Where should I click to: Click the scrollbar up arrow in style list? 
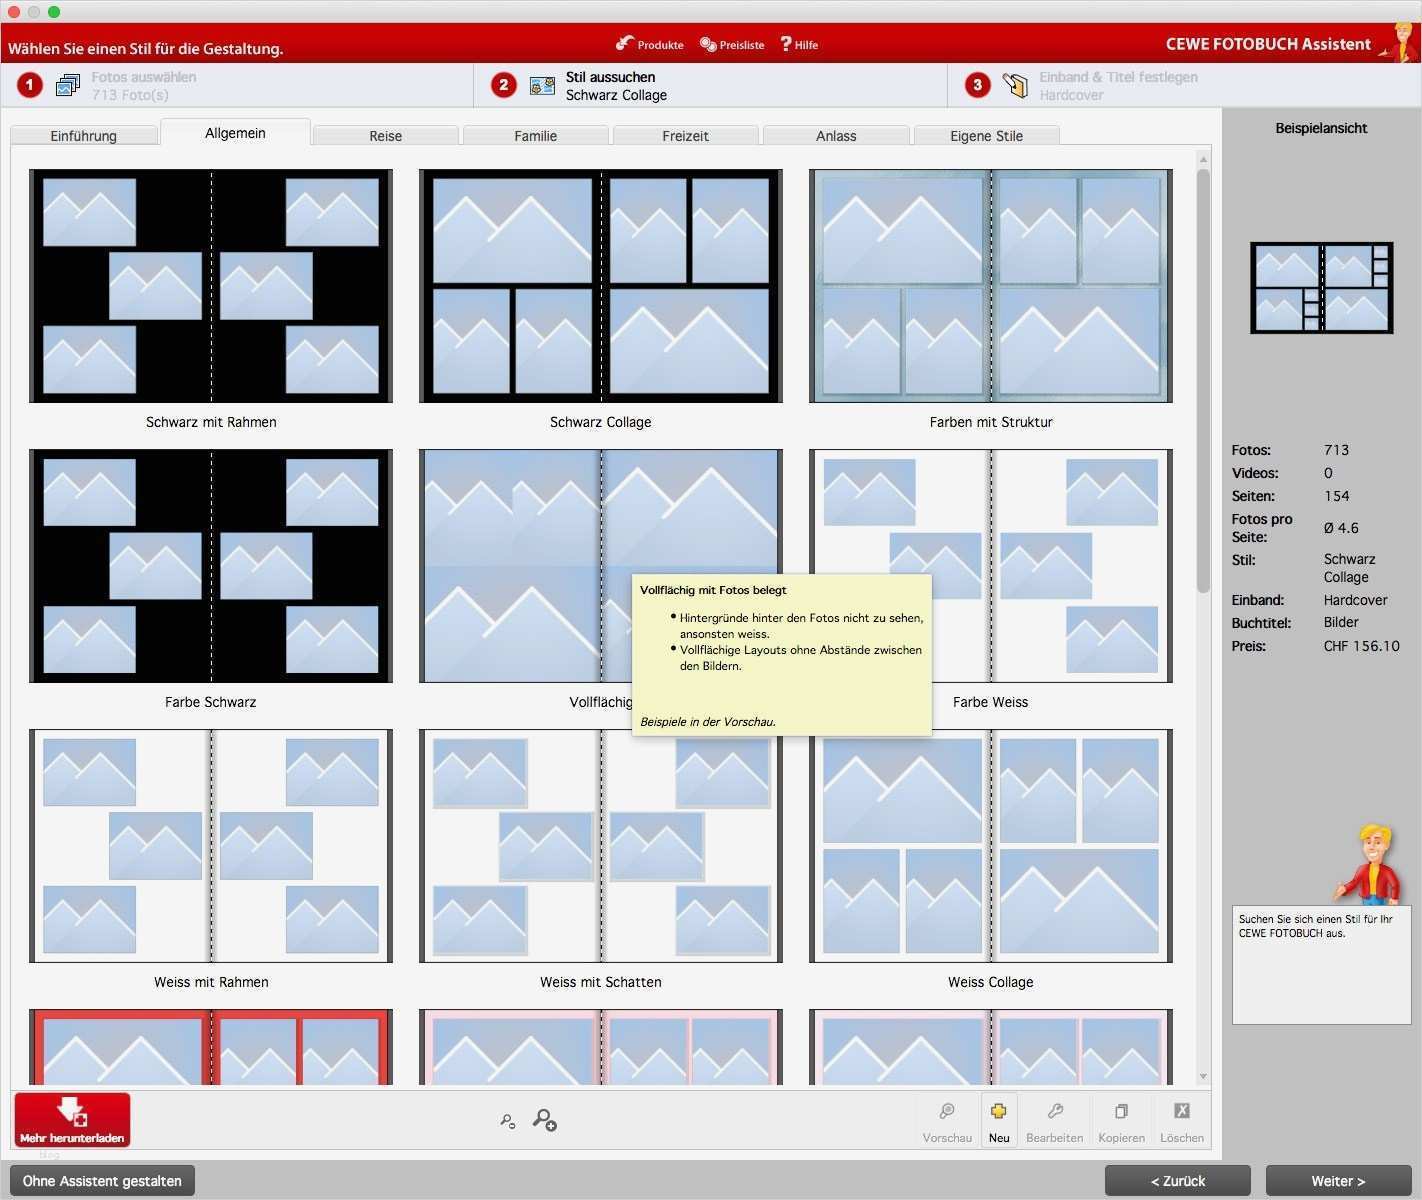pyautogui.click(x=1203, y=159)
